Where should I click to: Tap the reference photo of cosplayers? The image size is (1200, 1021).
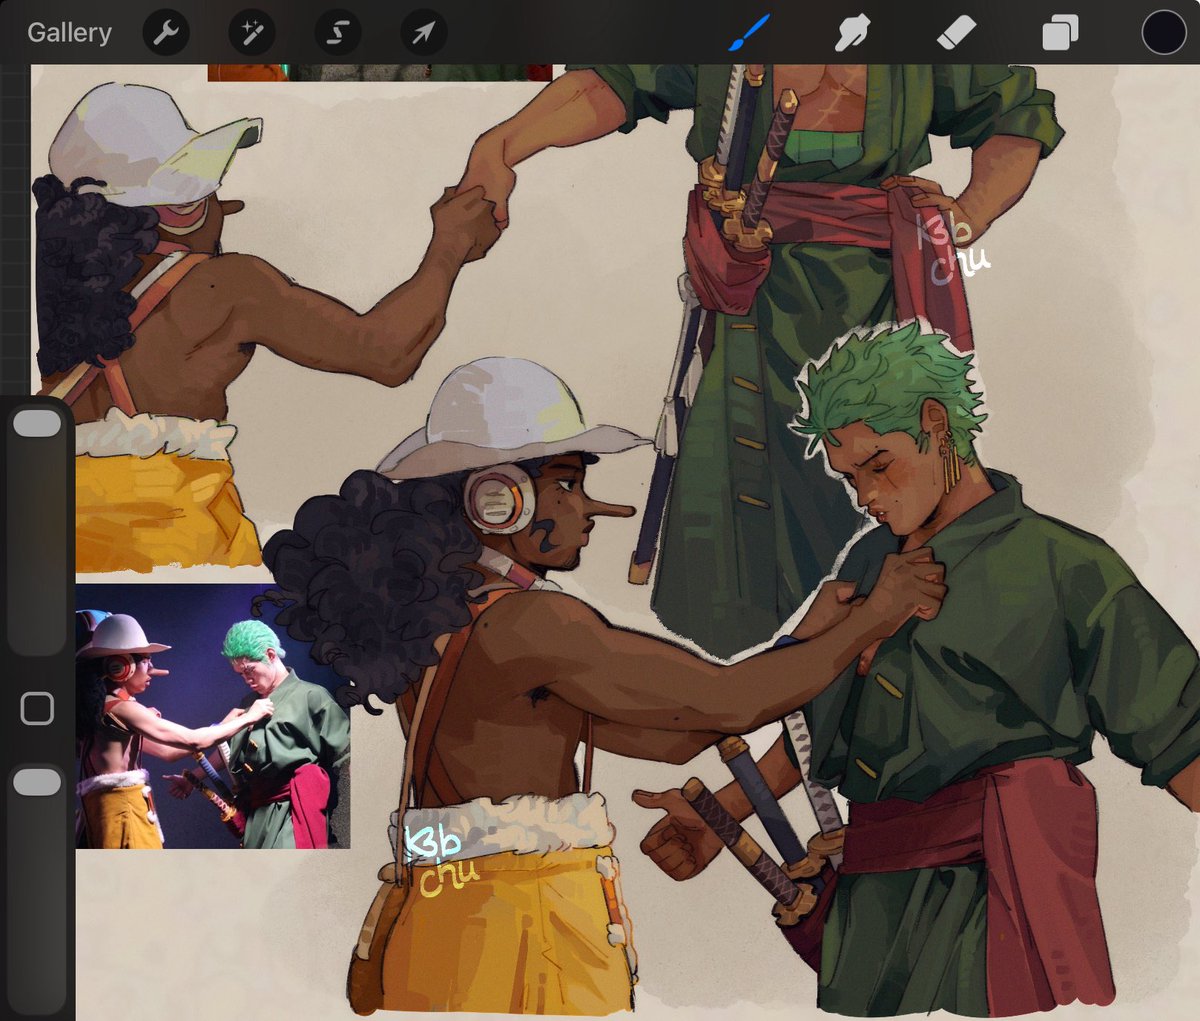click(213, 716)
